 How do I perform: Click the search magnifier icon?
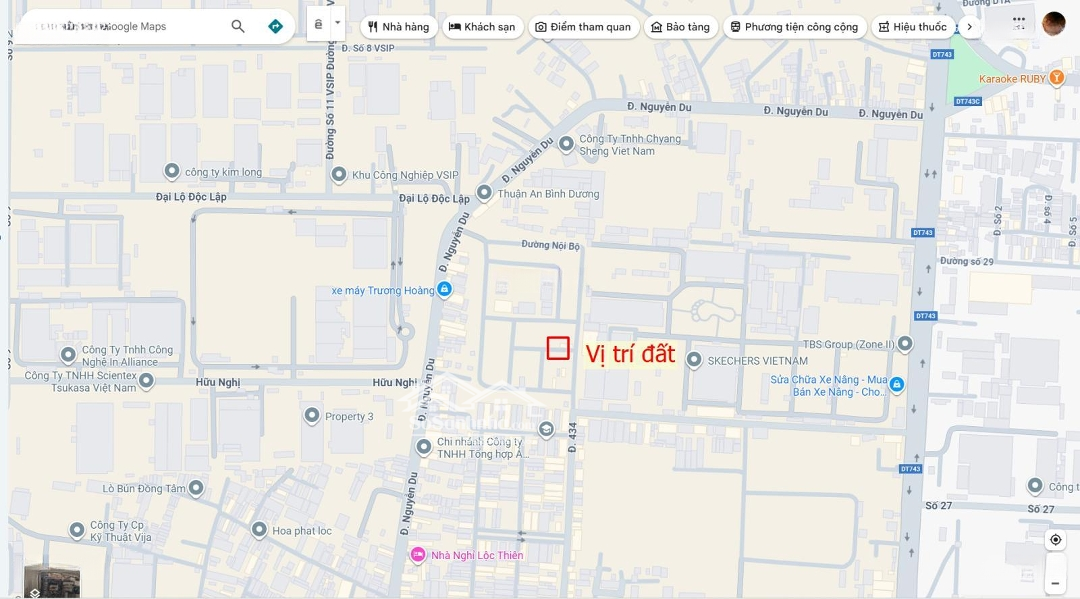(238, 26)
